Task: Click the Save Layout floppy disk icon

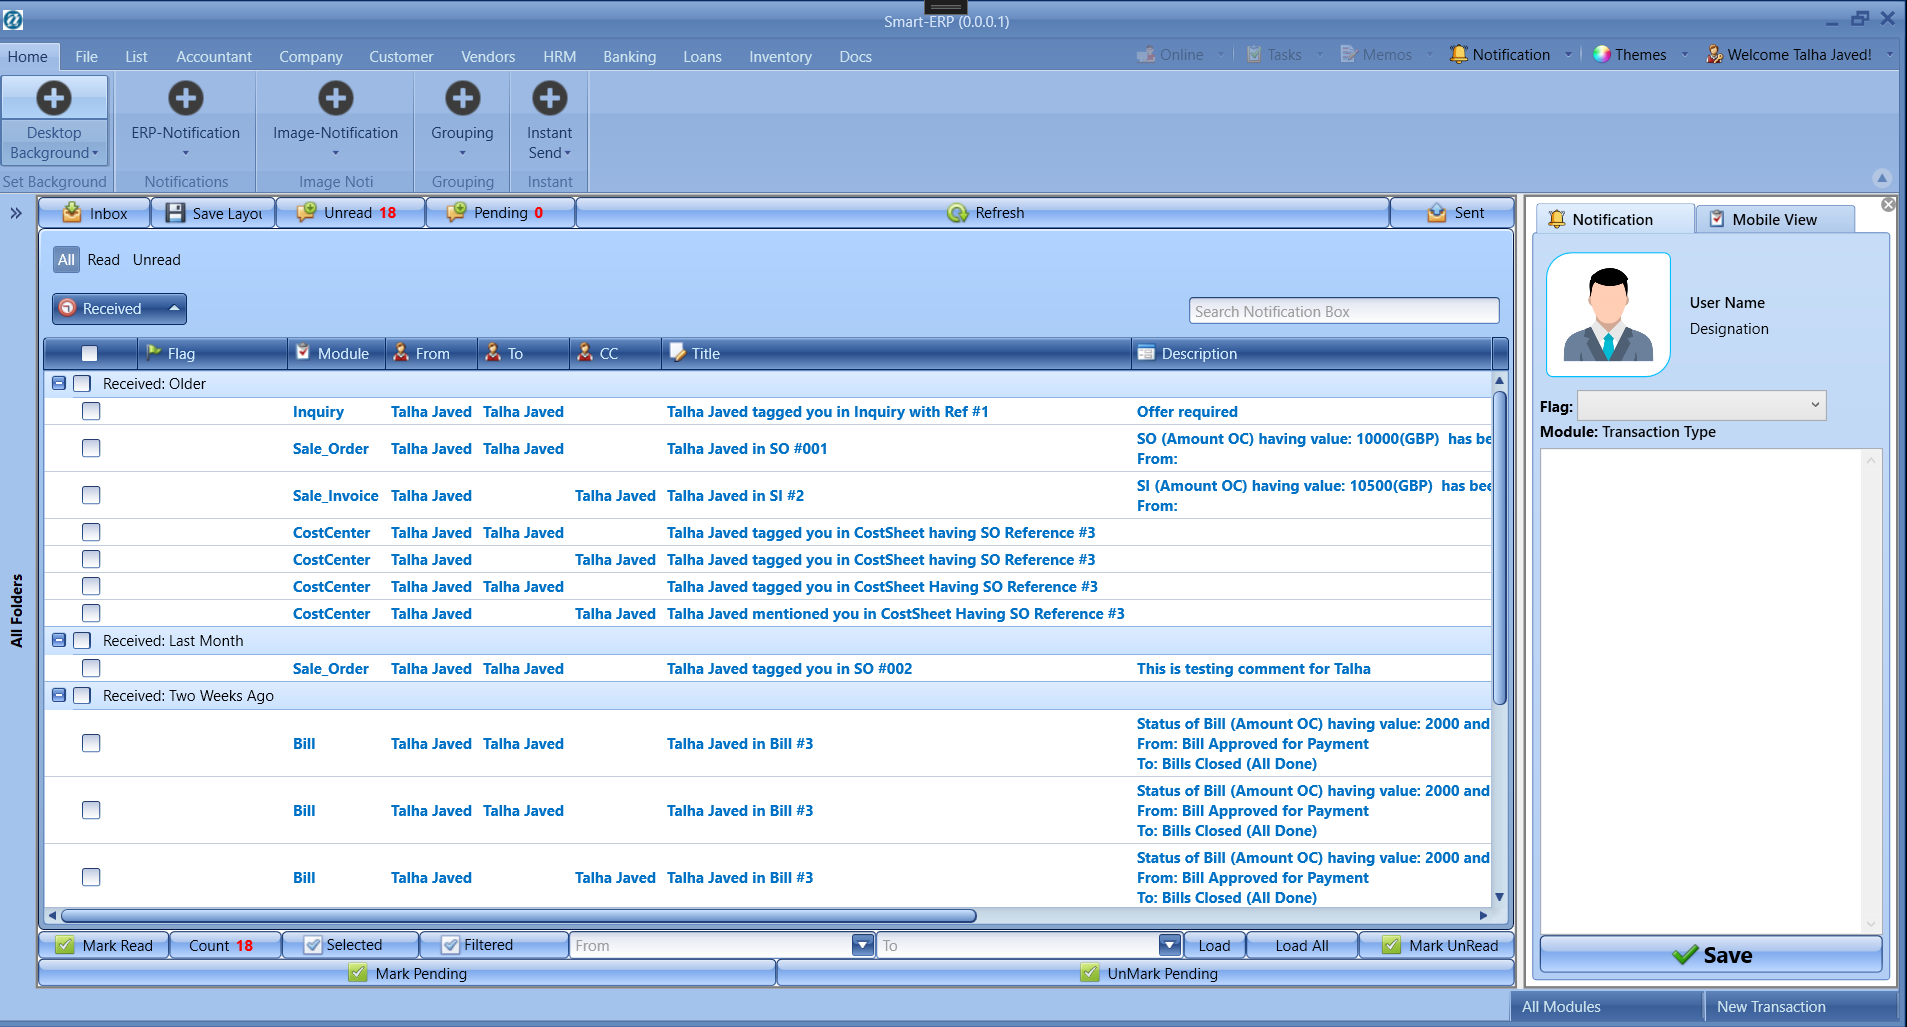Action: [x=175, y=213]
